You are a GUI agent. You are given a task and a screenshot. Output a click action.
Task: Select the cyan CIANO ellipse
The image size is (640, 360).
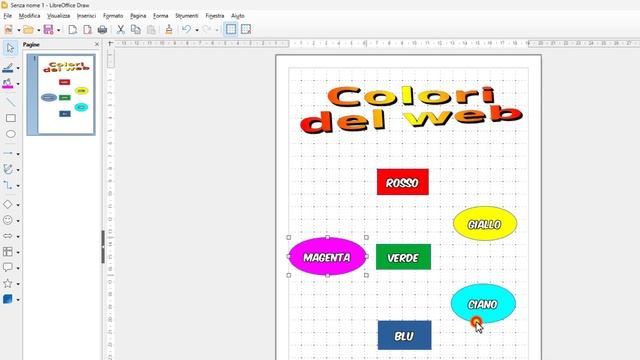click(x=483, y=304)
